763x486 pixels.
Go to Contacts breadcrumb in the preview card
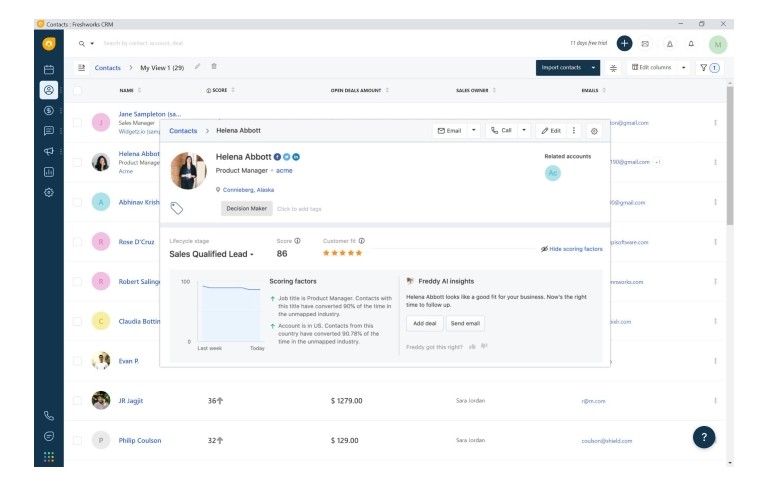[x=183, y=131]
